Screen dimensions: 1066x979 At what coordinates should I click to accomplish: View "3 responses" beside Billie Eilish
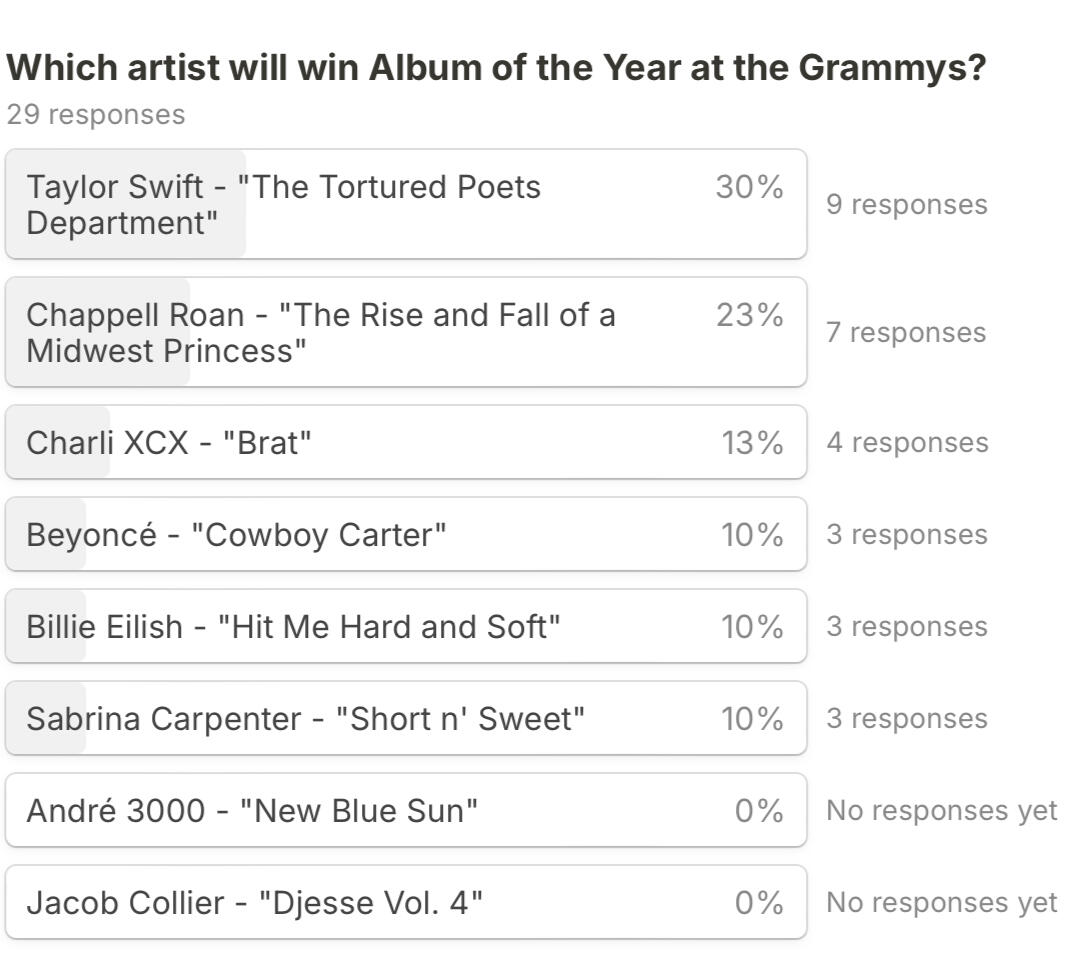coord(906,627)
